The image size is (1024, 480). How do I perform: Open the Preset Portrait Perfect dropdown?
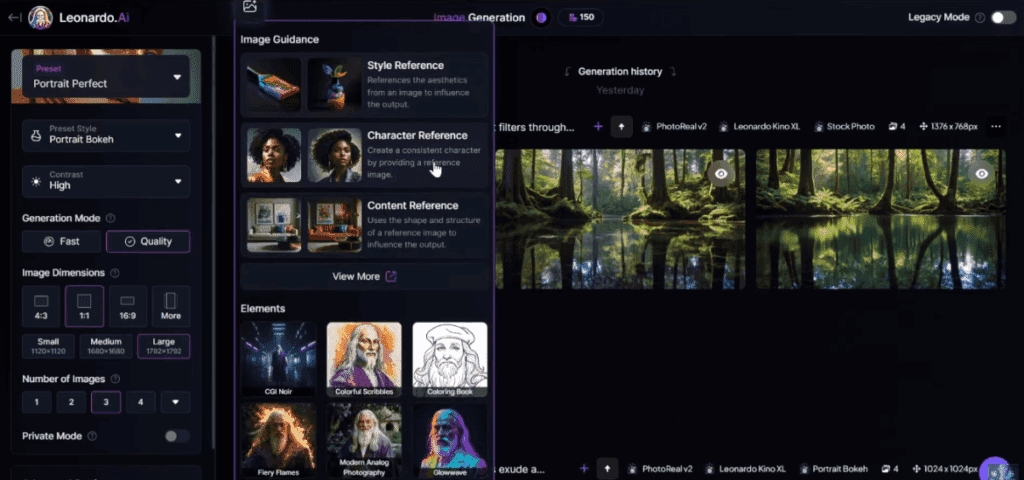(106, 77)
